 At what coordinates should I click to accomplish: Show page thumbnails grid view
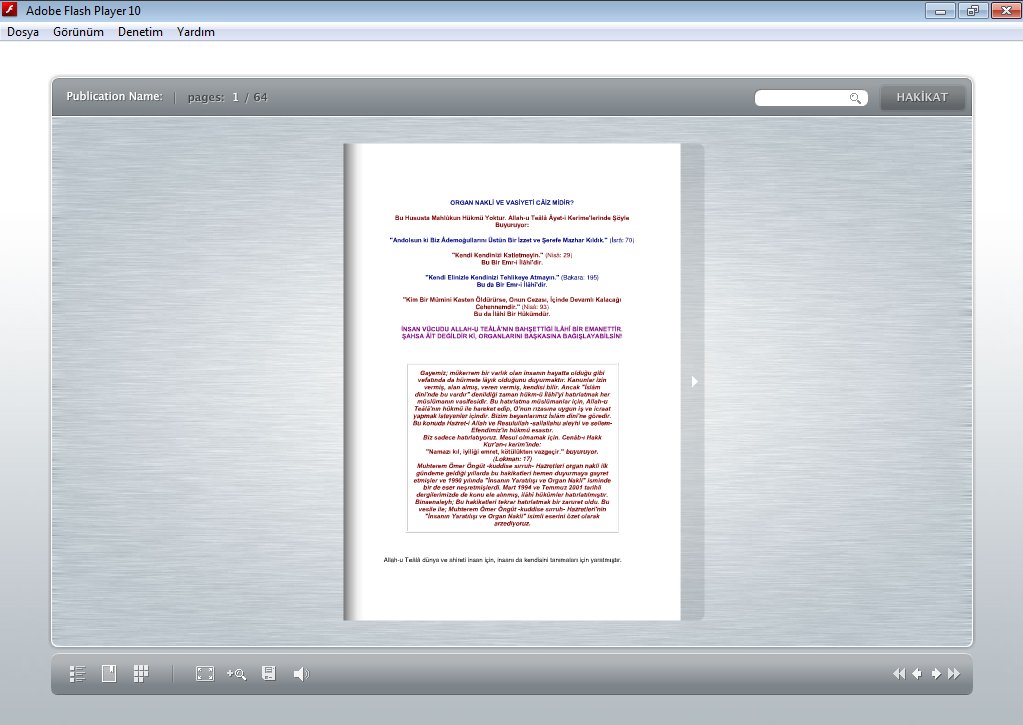[x=141, y=674]
